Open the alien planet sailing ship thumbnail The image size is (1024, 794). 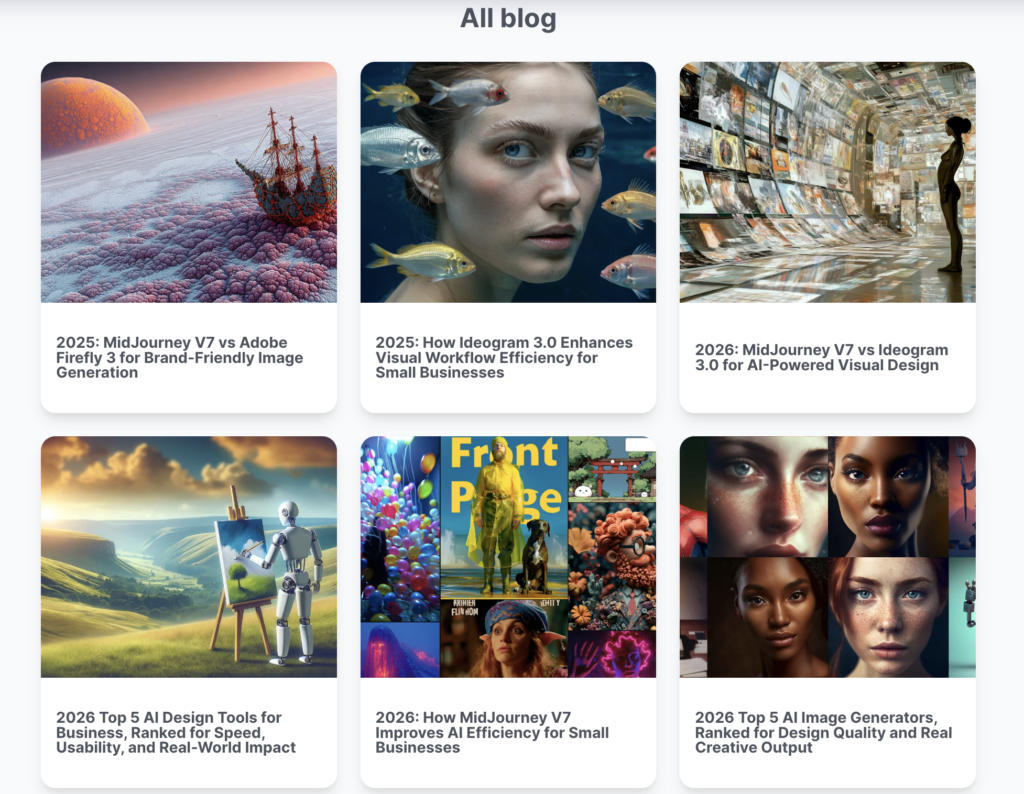(189, 182)
